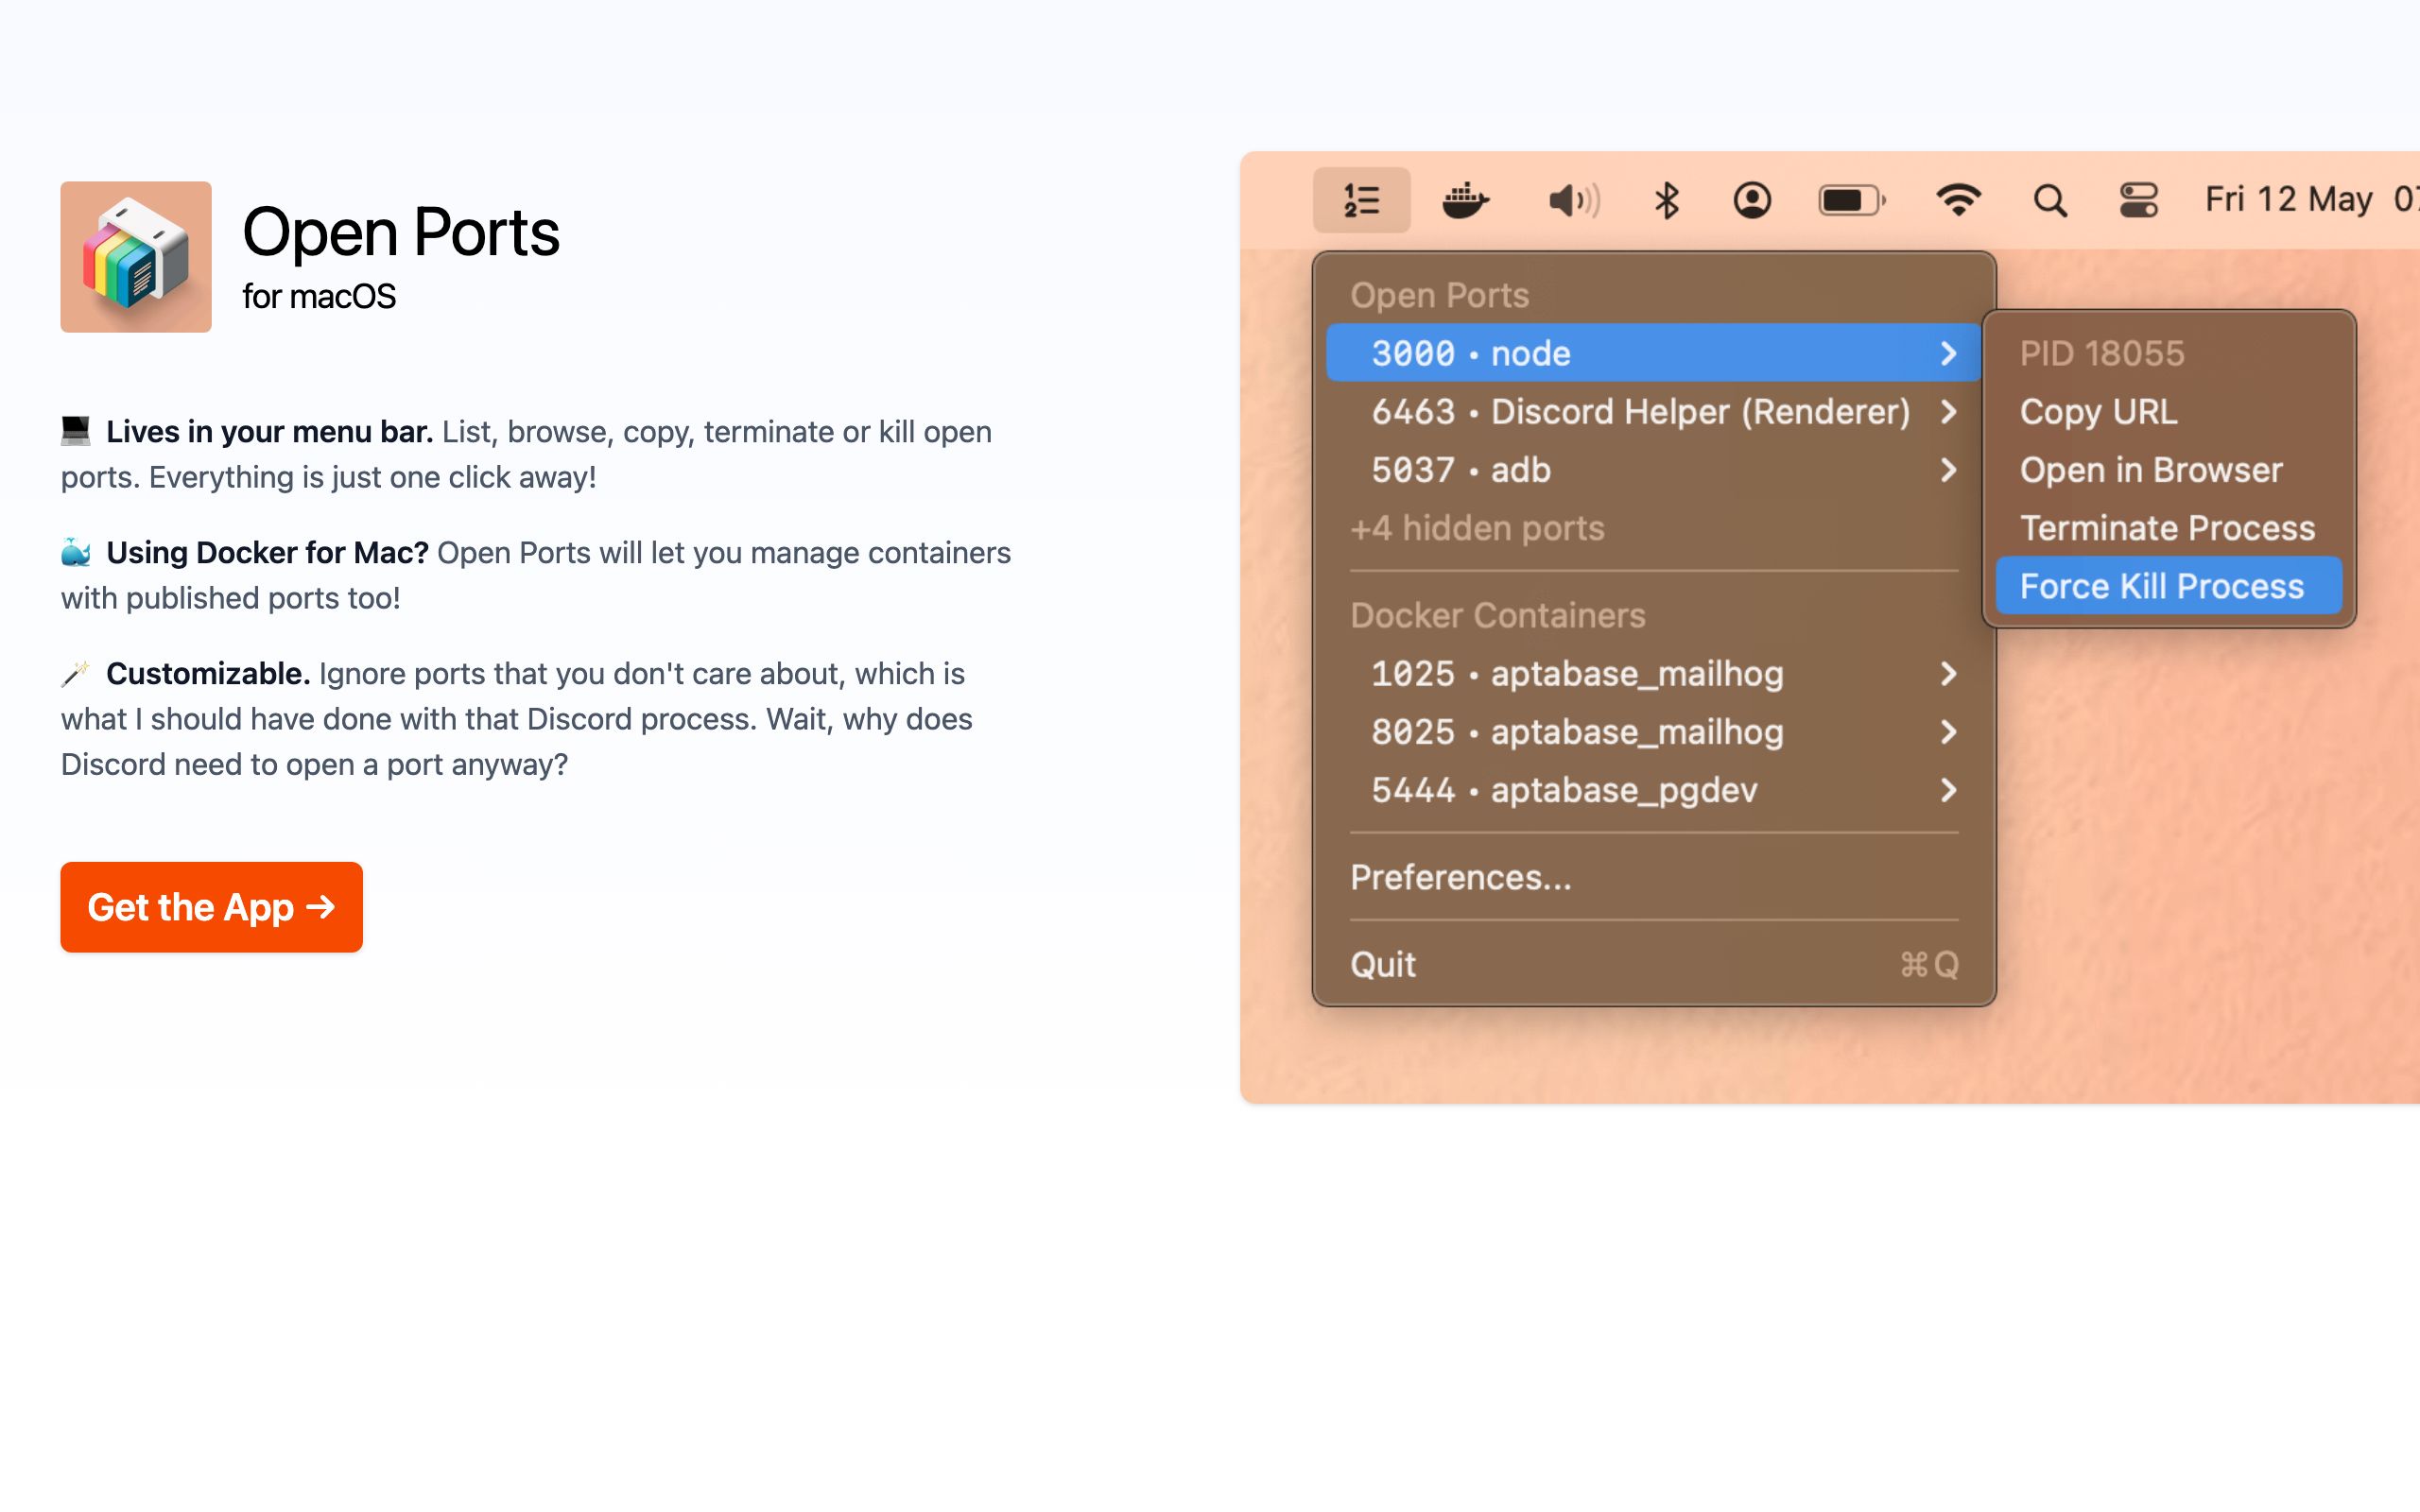
Task: Choose Quit in the menu
Action: [x=1652, y=964]
